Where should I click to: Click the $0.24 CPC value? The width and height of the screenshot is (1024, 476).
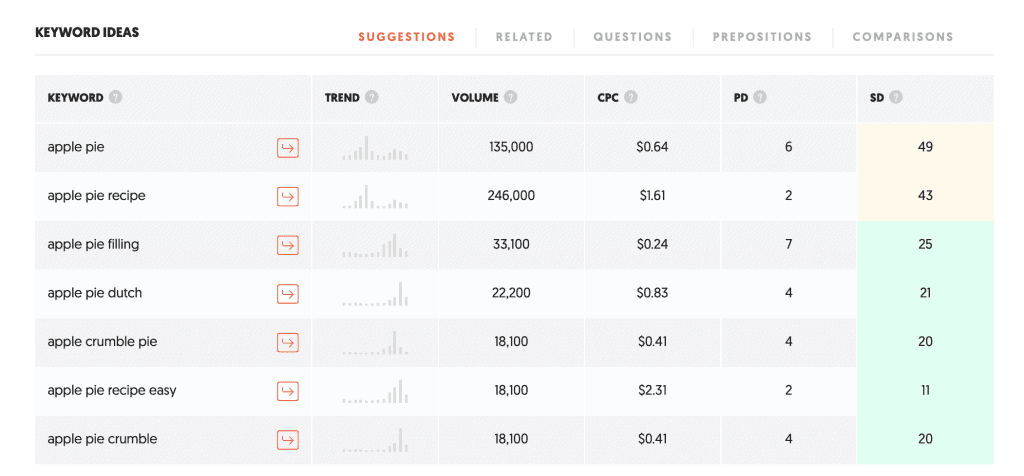point(652,245)
